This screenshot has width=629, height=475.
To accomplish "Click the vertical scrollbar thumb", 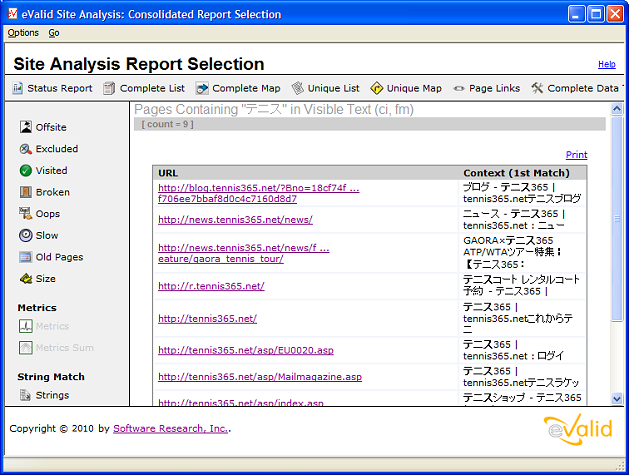I will [x=617, y=218].
